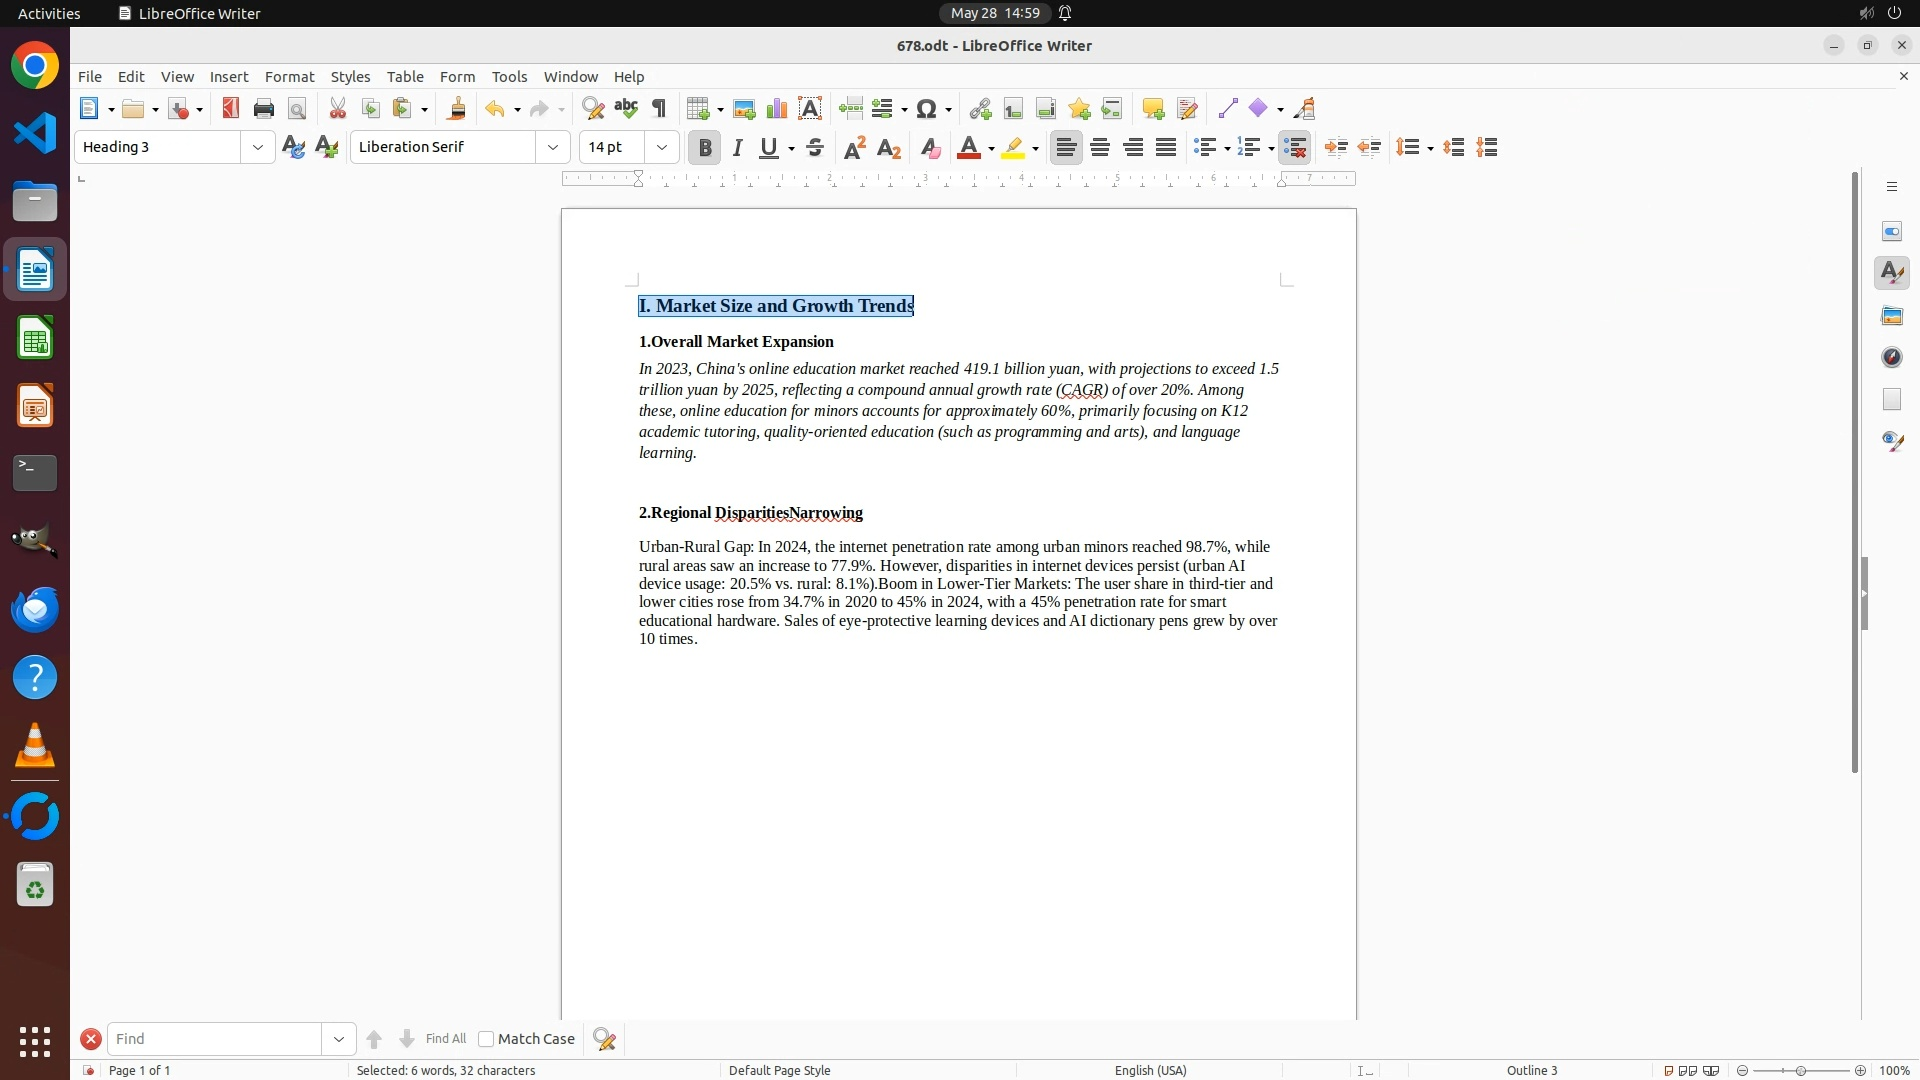
Task: Enable the Match Case checkbox
Action: point(486,1039)
